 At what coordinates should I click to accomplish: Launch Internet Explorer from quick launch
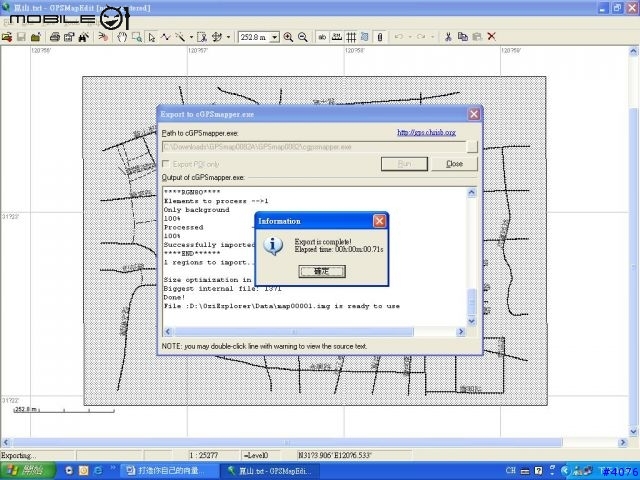[98, 471]
